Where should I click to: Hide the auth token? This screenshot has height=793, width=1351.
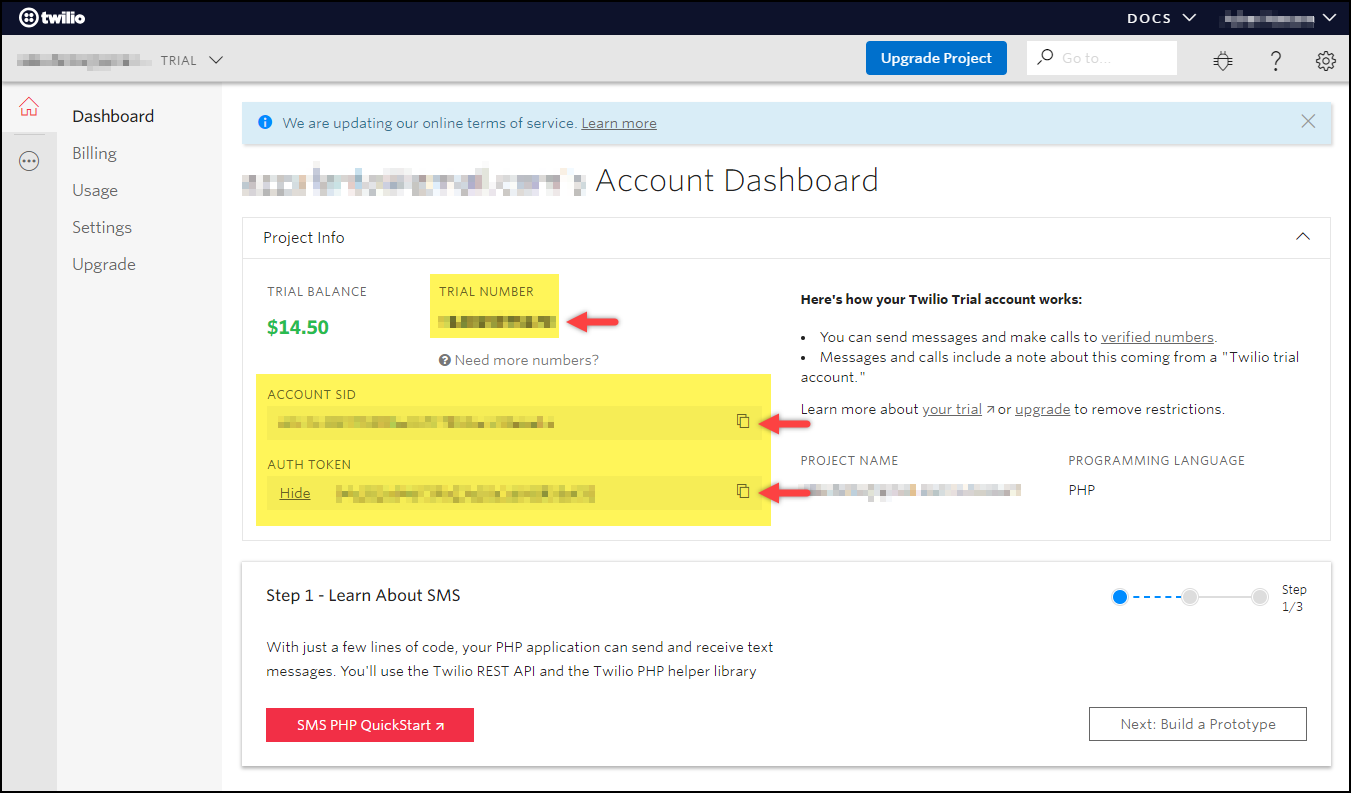coord(295,493)
